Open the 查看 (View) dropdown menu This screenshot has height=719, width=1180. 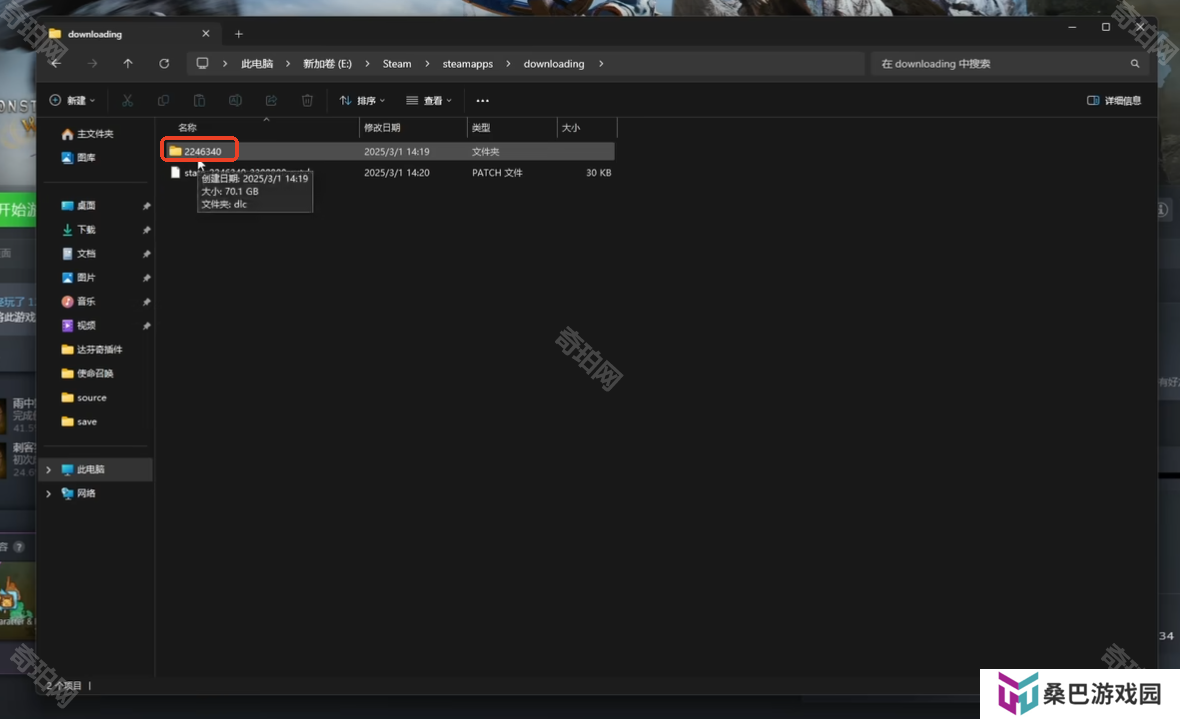[429, 101]
